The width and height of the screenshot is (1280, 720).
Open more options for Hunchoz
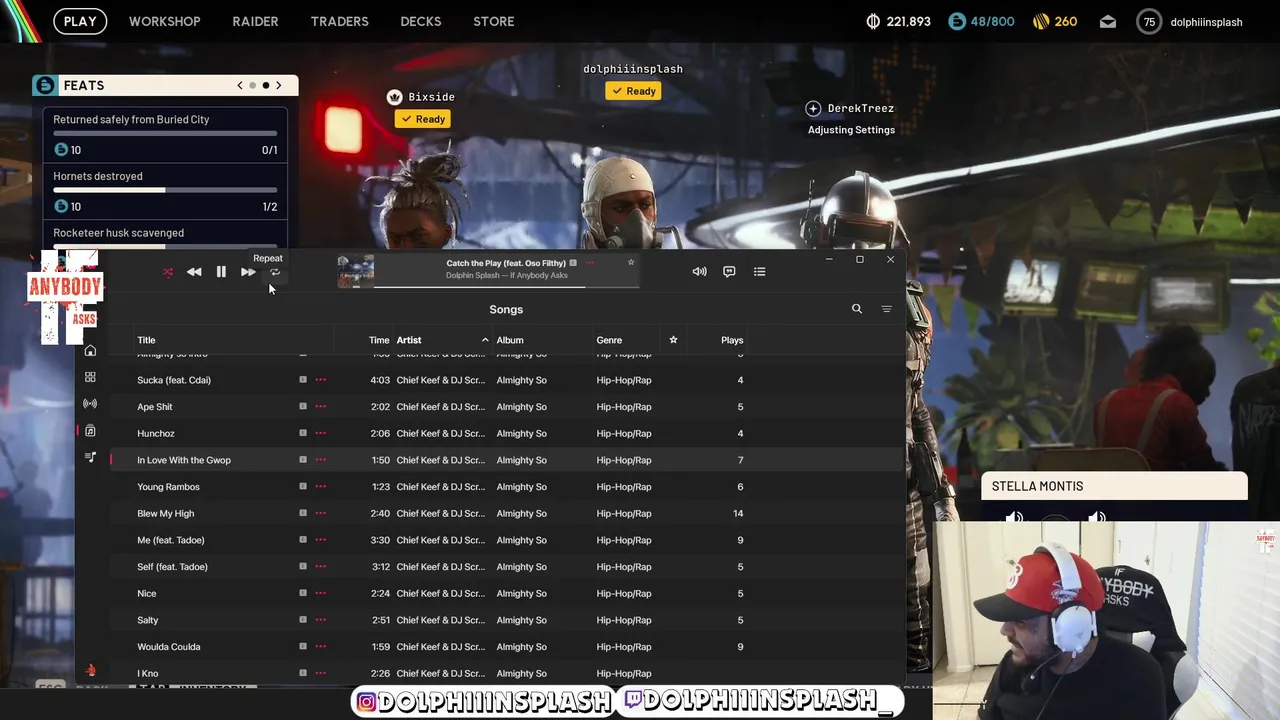pyautogui.click(x=320, y=433)
